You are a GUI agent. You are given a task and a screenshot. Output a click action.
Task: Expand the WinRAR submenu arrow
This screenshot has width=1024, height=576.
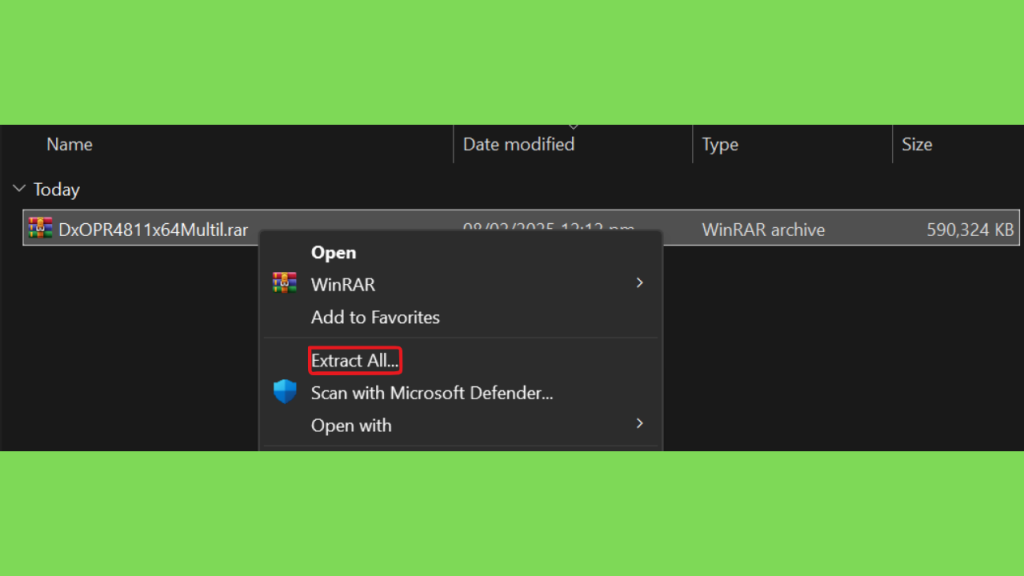(639, 283)
